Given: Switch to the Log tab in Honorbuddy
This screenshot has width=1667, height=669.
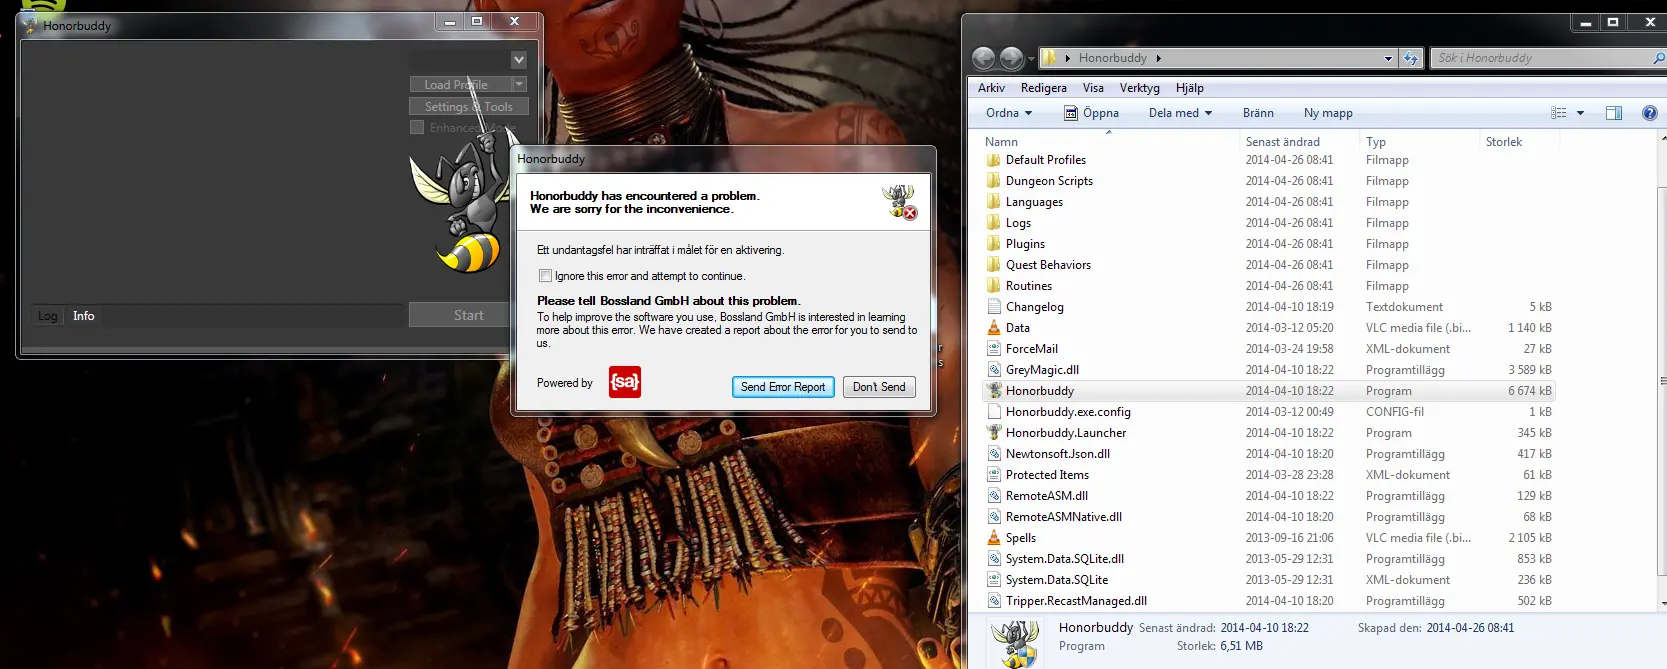Looking at the screenshot, I should [47, 316].
